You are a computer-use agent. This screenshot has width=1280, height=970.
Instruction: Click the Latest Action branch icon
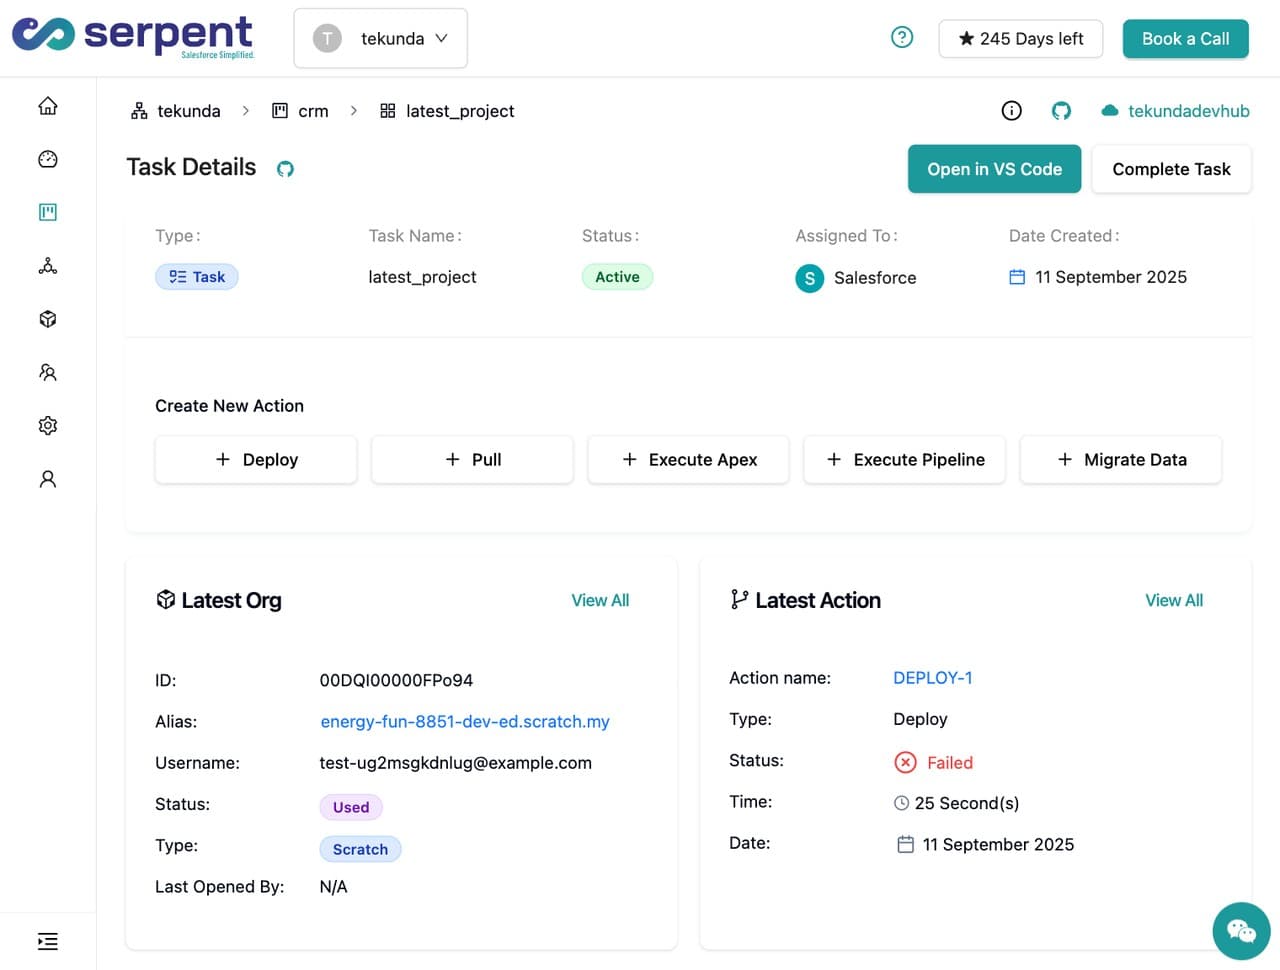coord(739,599)
